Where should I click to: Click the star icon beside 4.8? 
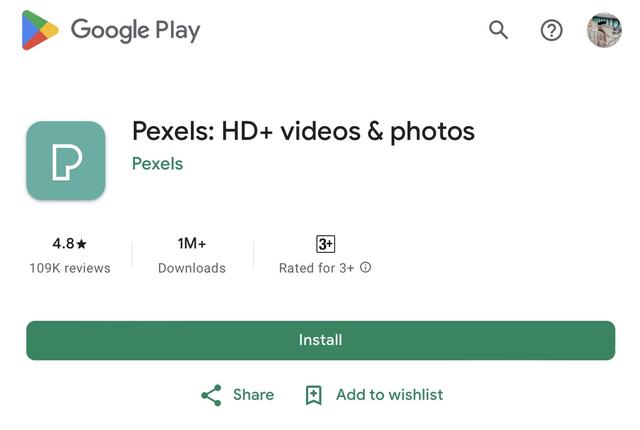[82, 244]
